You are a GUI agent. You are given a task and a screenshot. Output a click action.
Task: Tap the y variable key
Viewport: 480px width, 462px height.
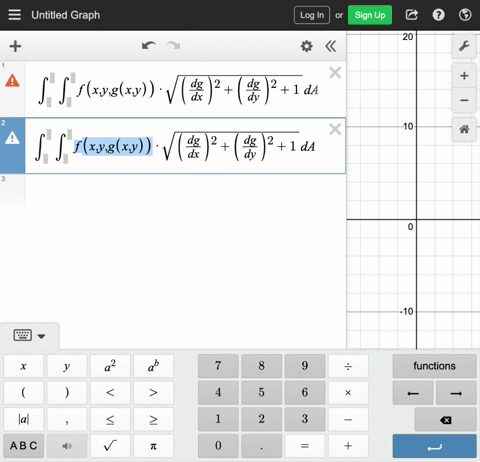(x=67, y=366)
